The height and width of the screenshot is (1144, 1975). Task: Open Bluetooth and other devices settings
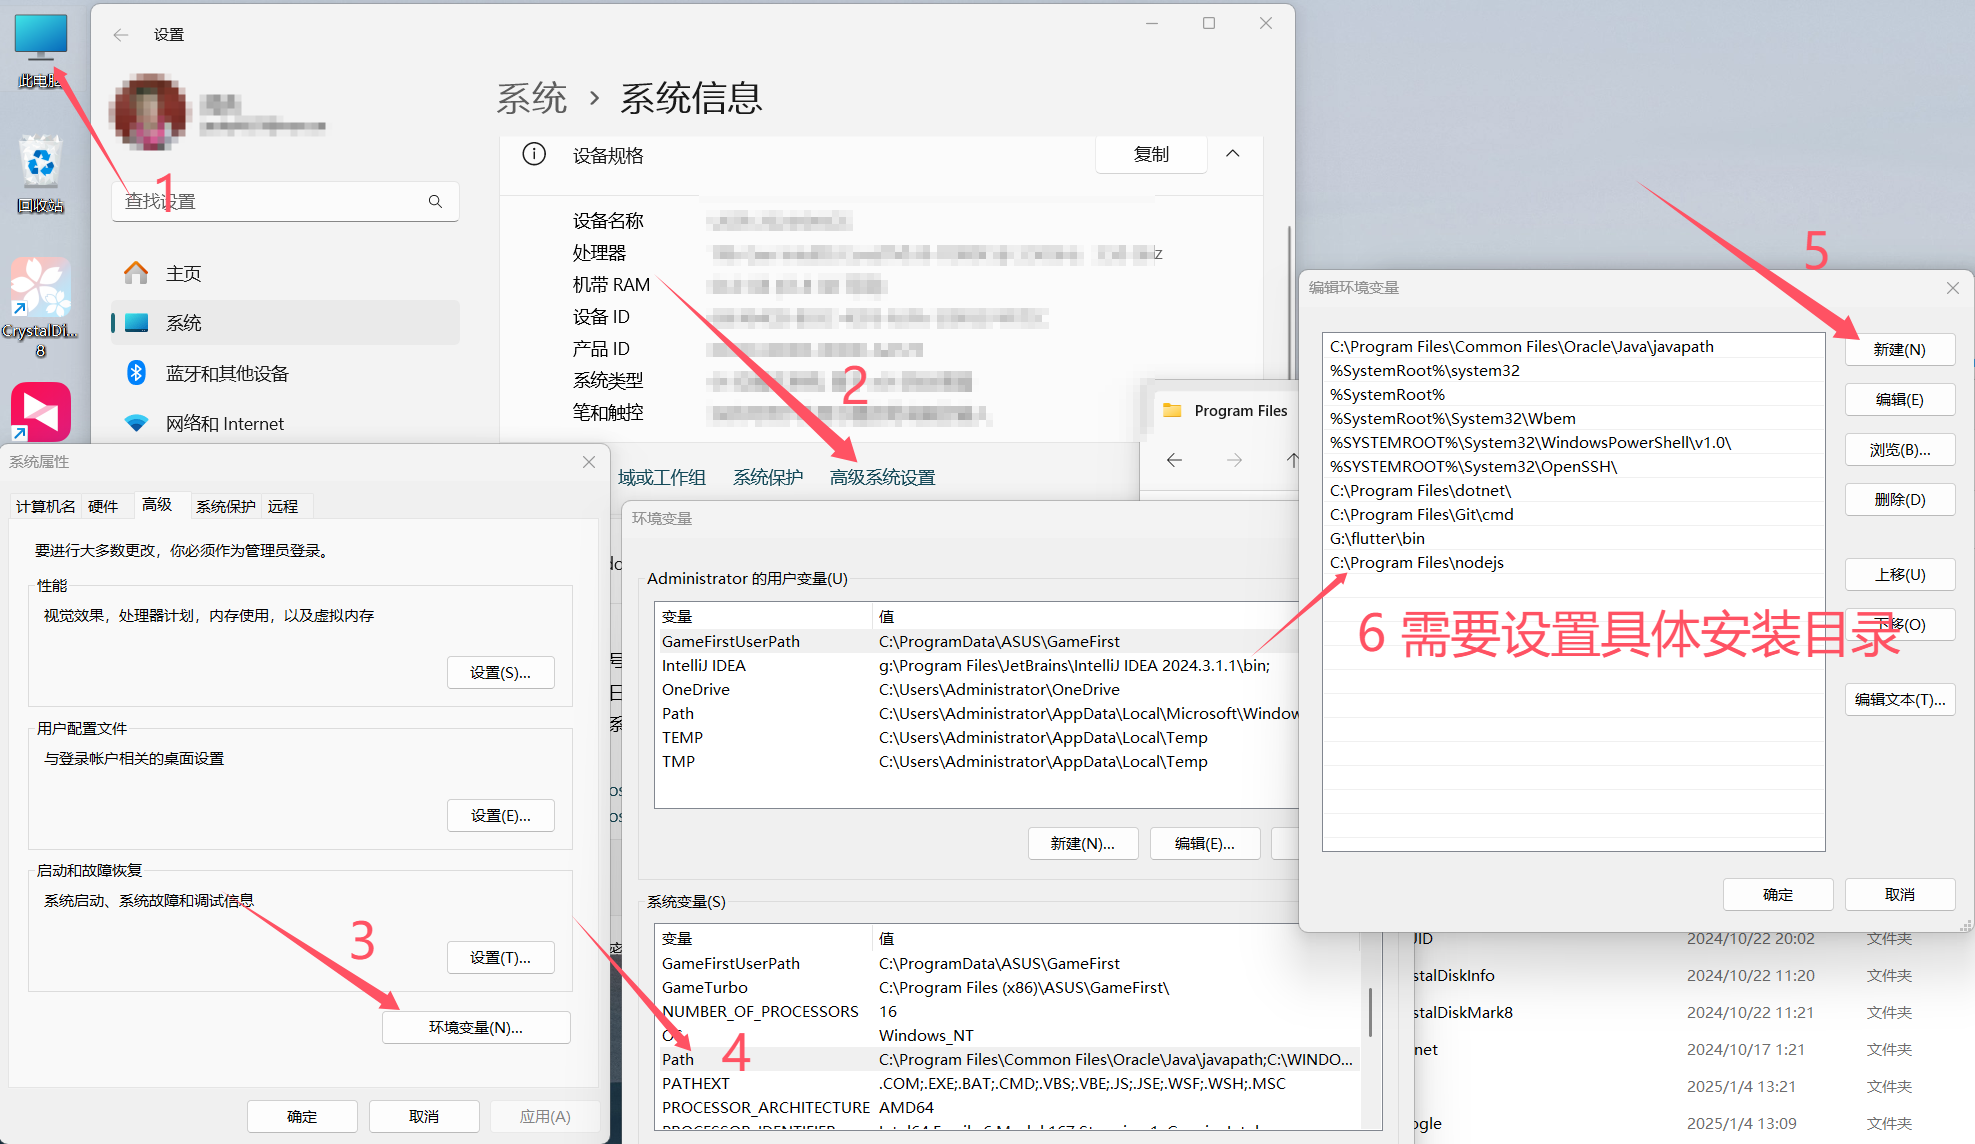coord(226,373)
